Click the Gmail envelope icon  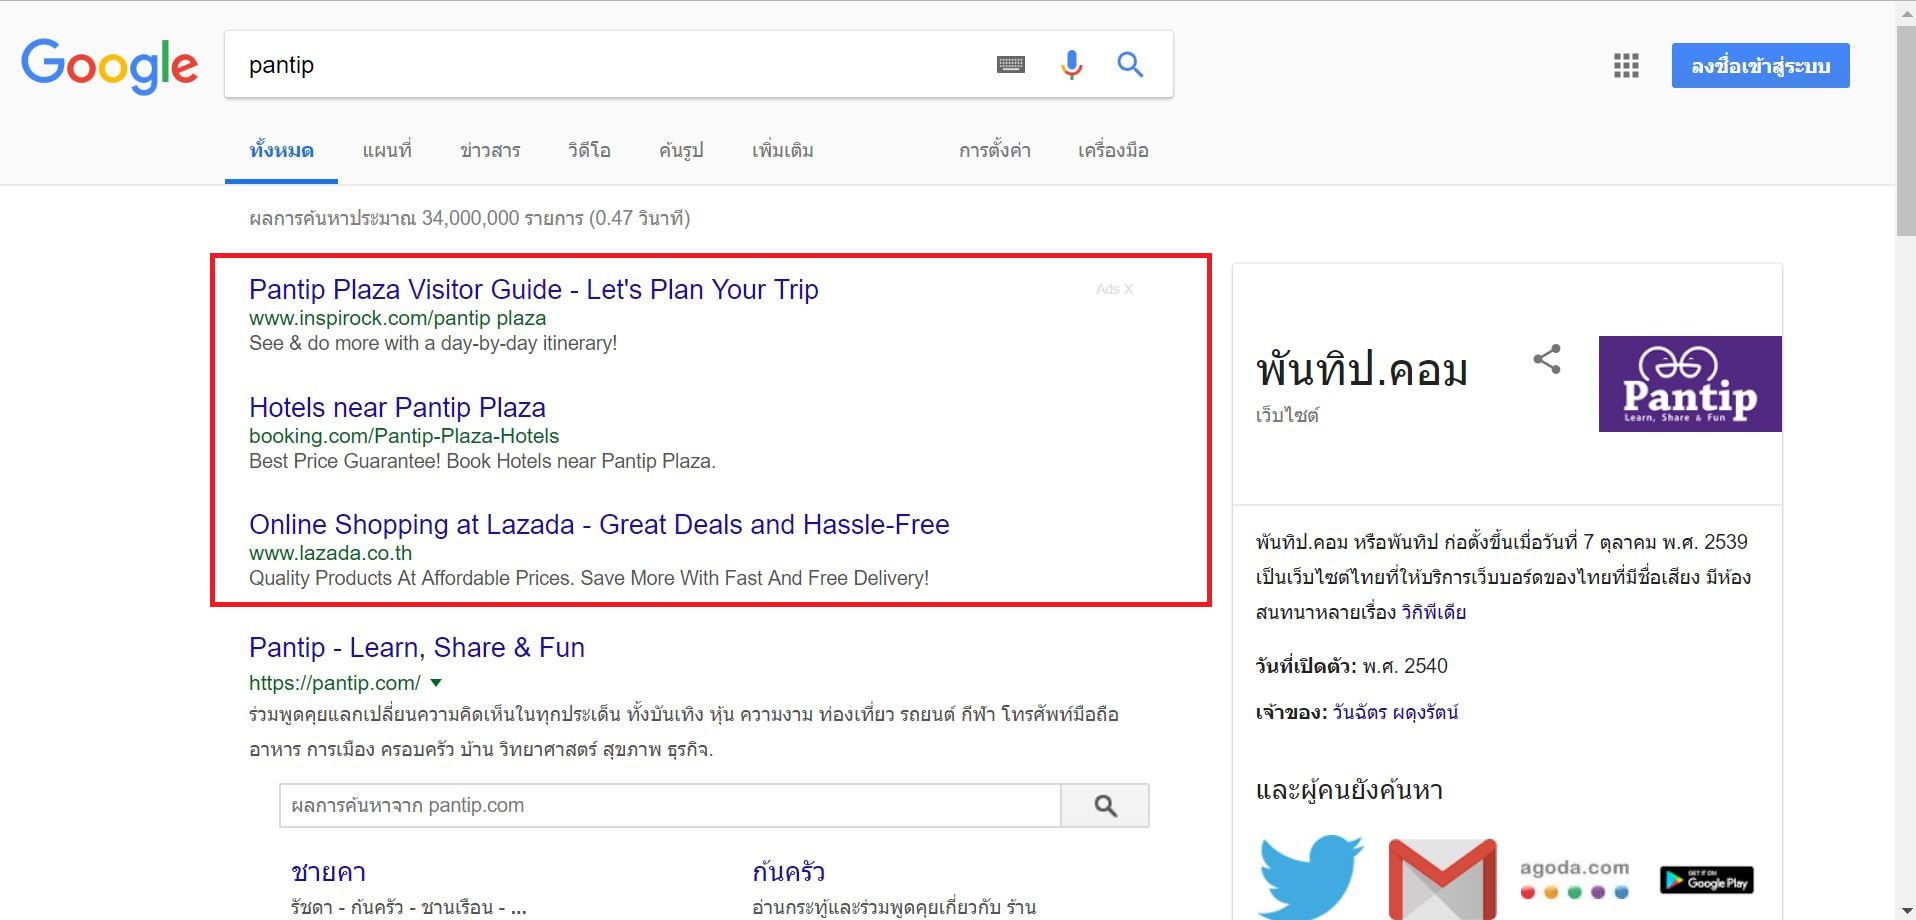1442,878
